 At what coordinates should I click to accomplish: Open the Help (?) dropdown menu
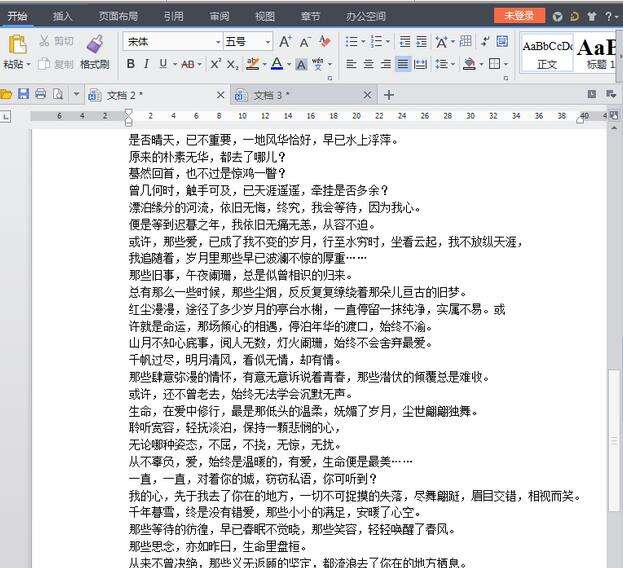(611, 16)
